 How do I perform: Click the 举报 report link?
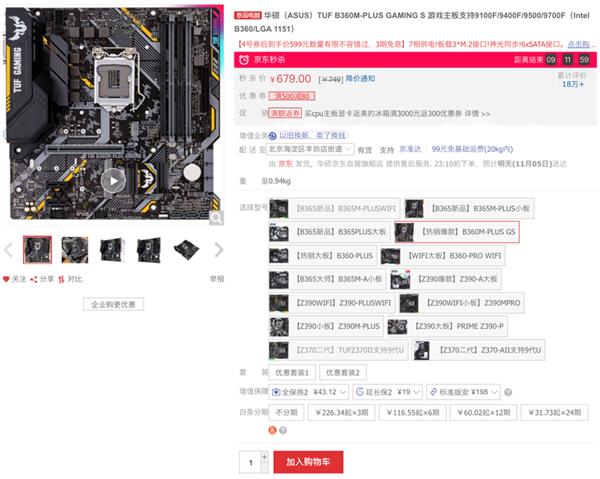tap(217, 279)
